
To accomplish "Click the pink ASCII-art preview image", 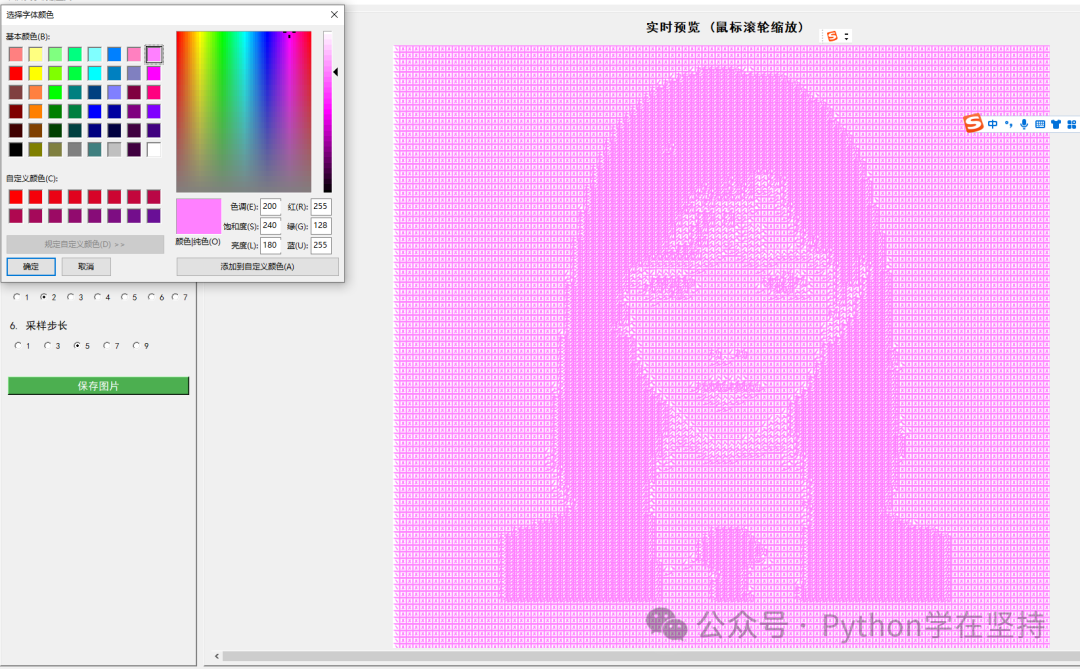I will pyautogui.click(x=721, y=347).
